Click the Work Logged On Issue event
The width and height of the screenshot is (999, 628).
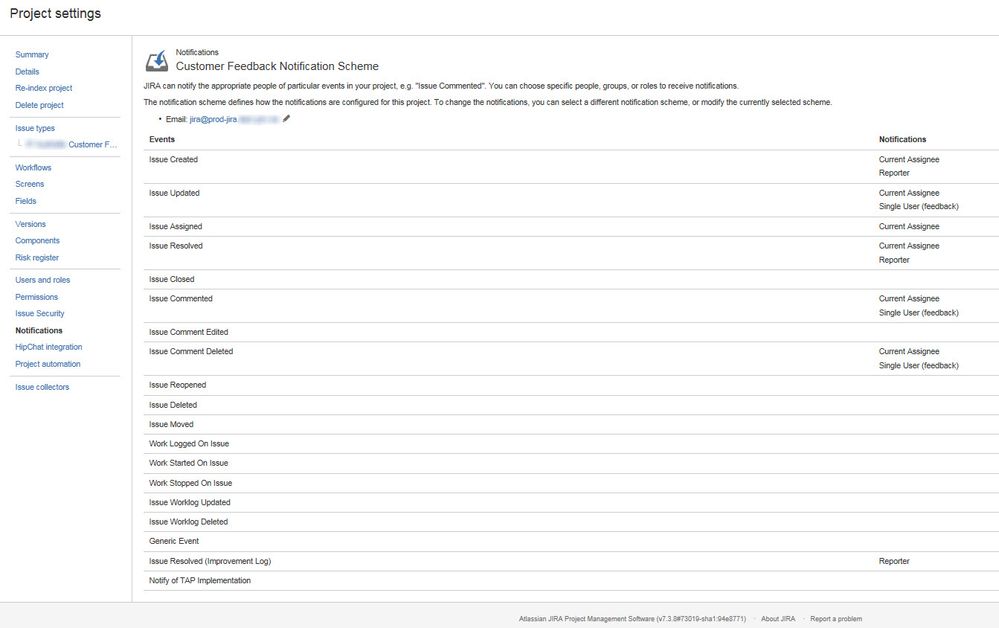click(x=189, y=443)
